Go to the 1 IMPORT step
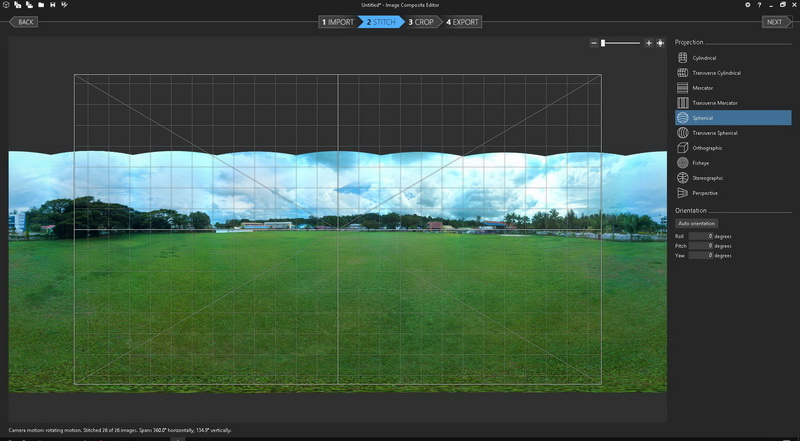The image size is (800, 441). (338, 22)
